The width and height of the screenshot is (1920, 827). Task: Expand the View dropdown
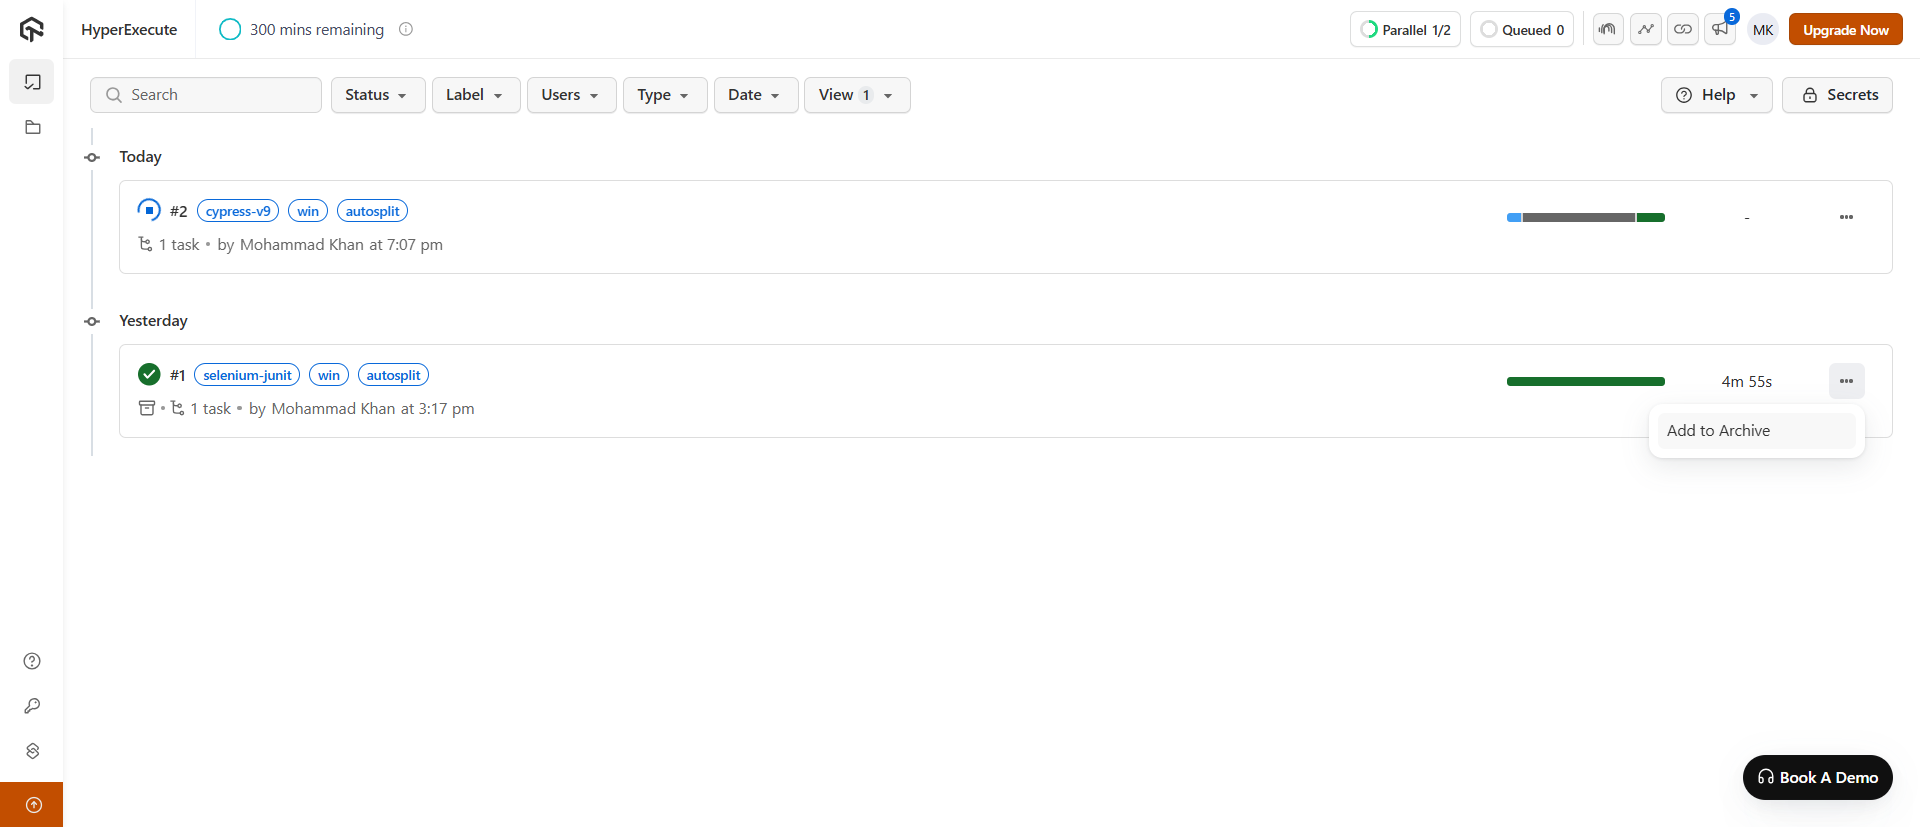tap(857, 95)
